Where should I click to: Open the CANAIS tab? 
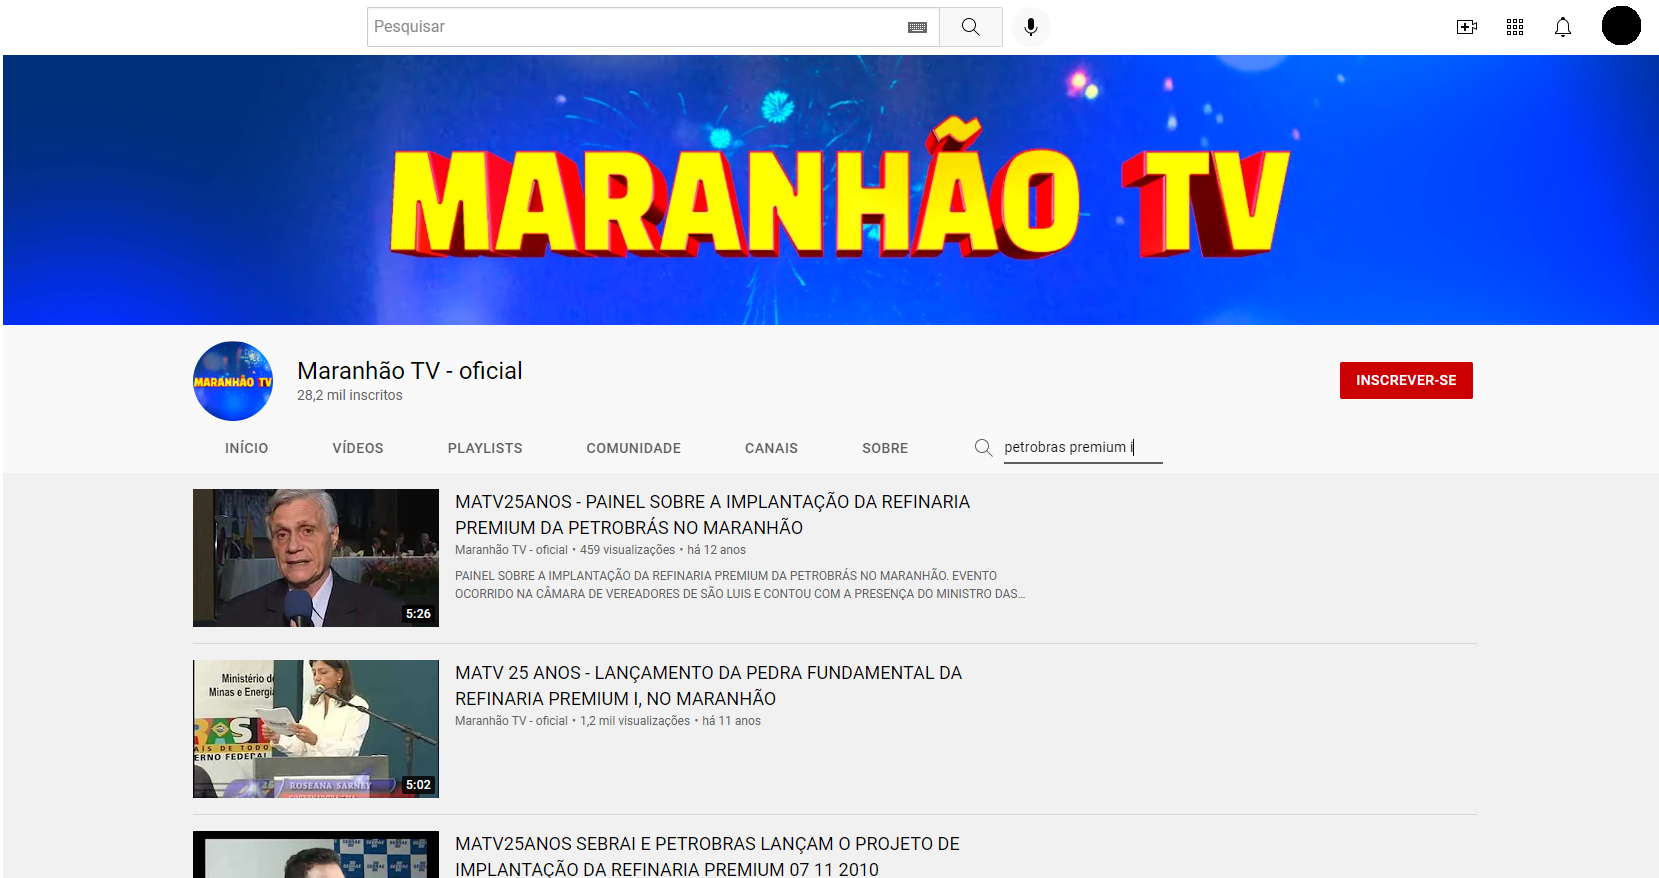(771, 448)
